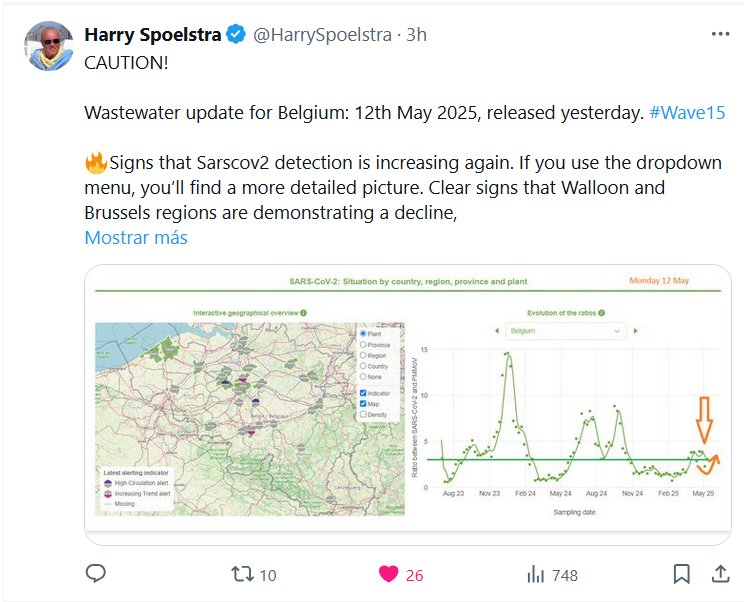This screenshot has width=744, height=602.
Task: Enable the Density checkbox
Action: (363, 414)
